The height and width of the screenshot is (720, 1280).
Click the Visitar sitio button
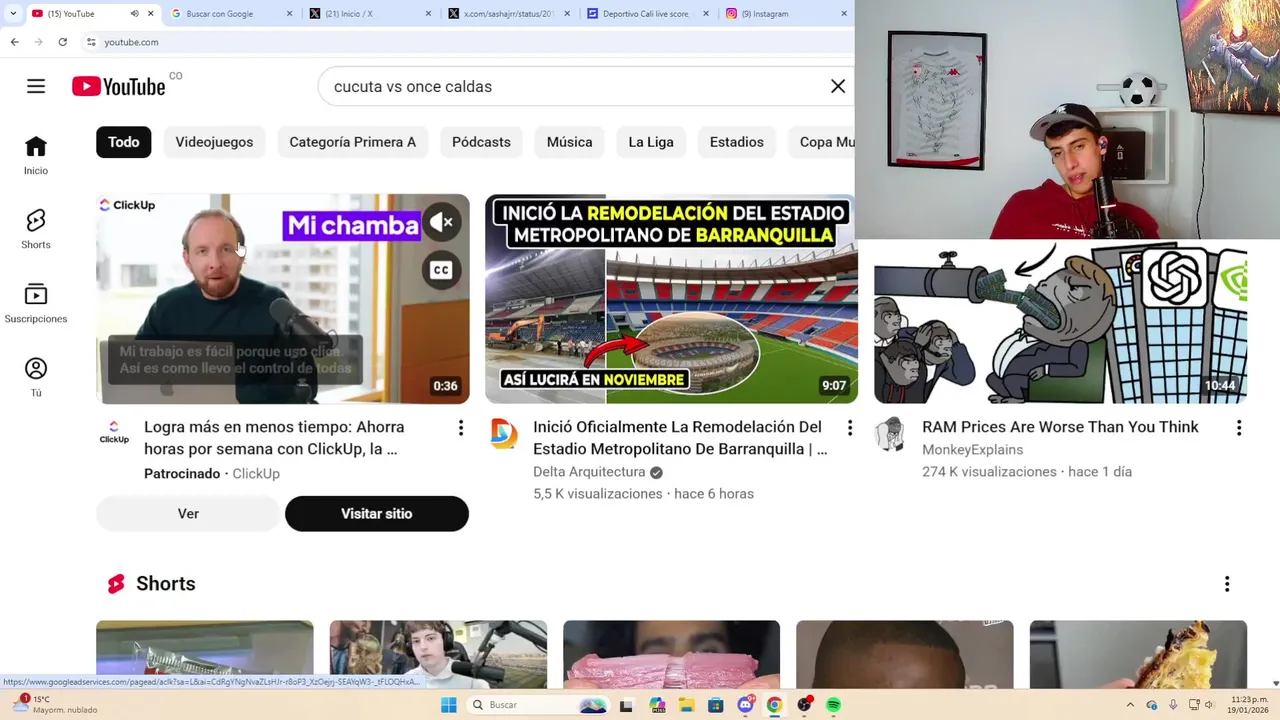click(x=376, y=514)
